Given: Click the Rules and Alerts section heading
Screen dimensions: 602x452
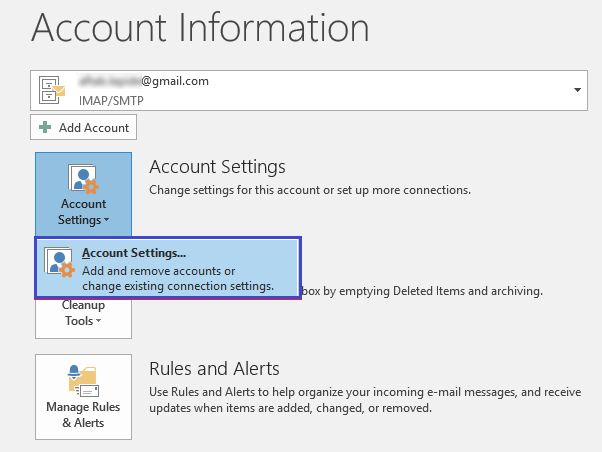Looking at the screenshot, I should pos(214,369).
